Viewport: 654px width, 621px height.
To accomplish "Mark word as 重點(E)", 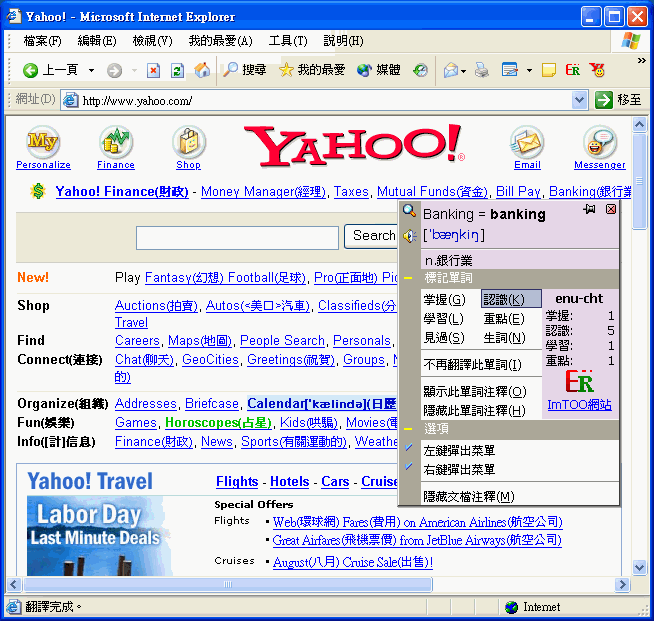I will click(504, 319).
